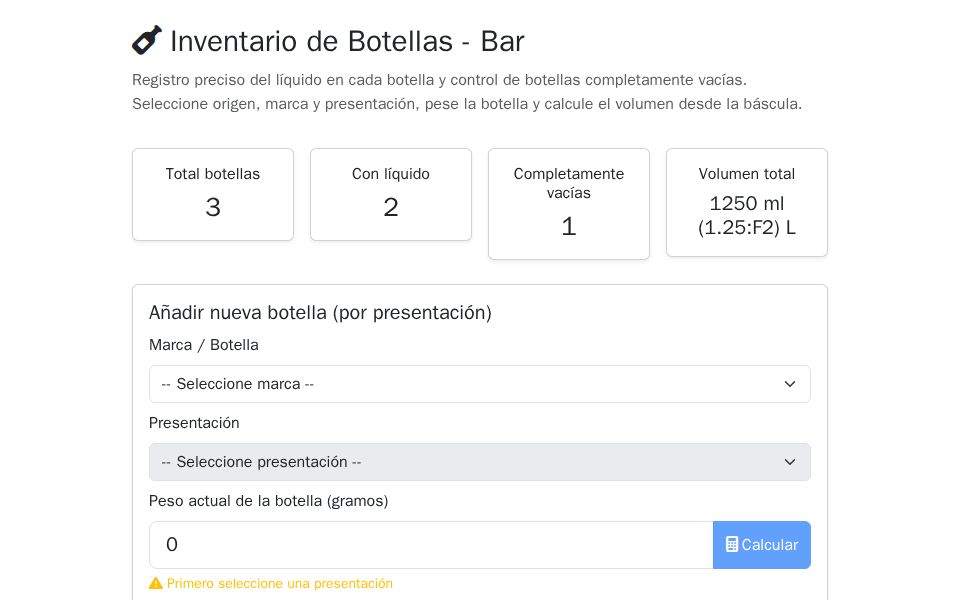
Task: Click the 'Completamente vacías' stat card
Action: coord(569,204)
